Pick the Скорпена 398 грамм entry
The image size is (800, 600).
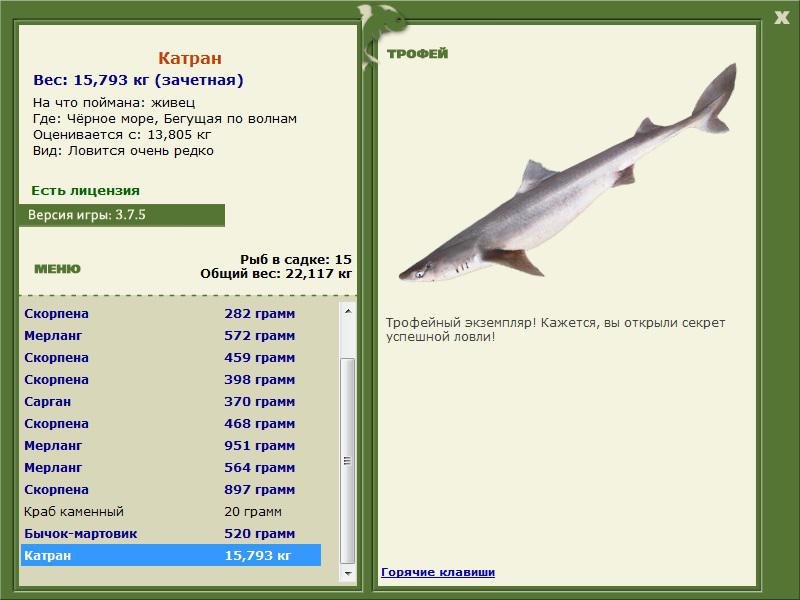[171, 379]
